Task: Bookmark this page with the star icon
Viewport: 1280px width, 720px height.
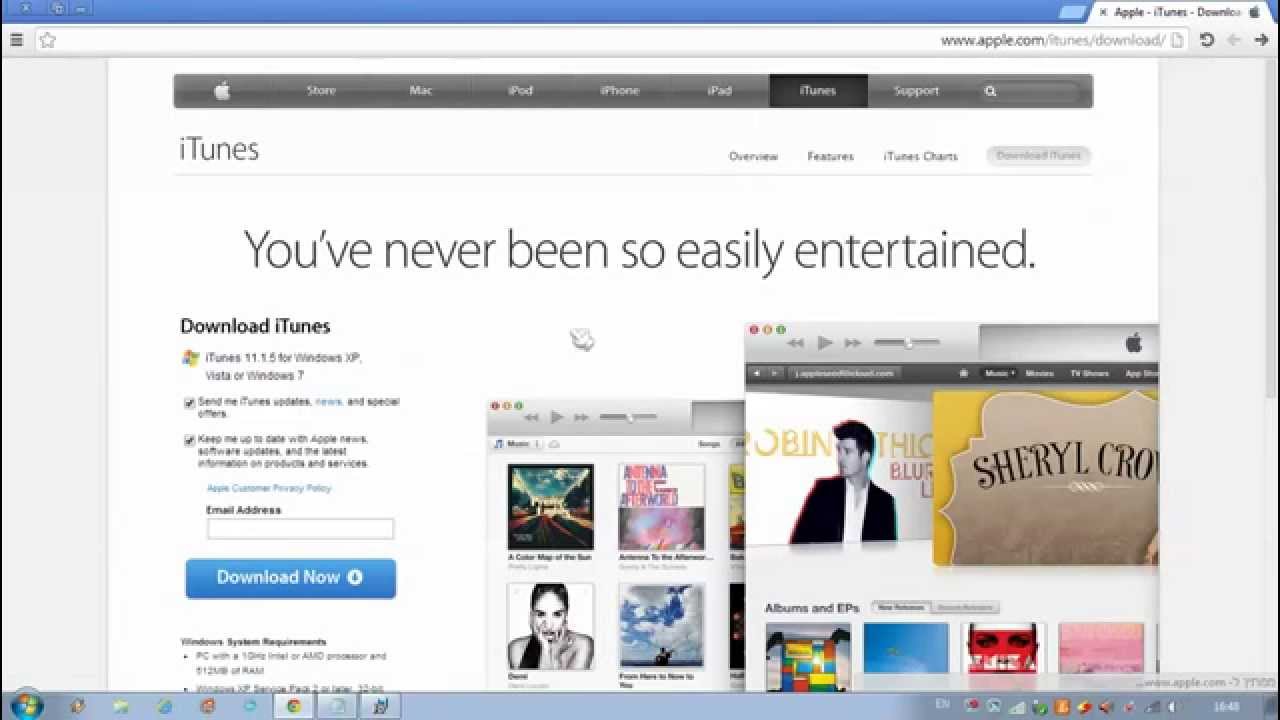Action: coord(47,40)
